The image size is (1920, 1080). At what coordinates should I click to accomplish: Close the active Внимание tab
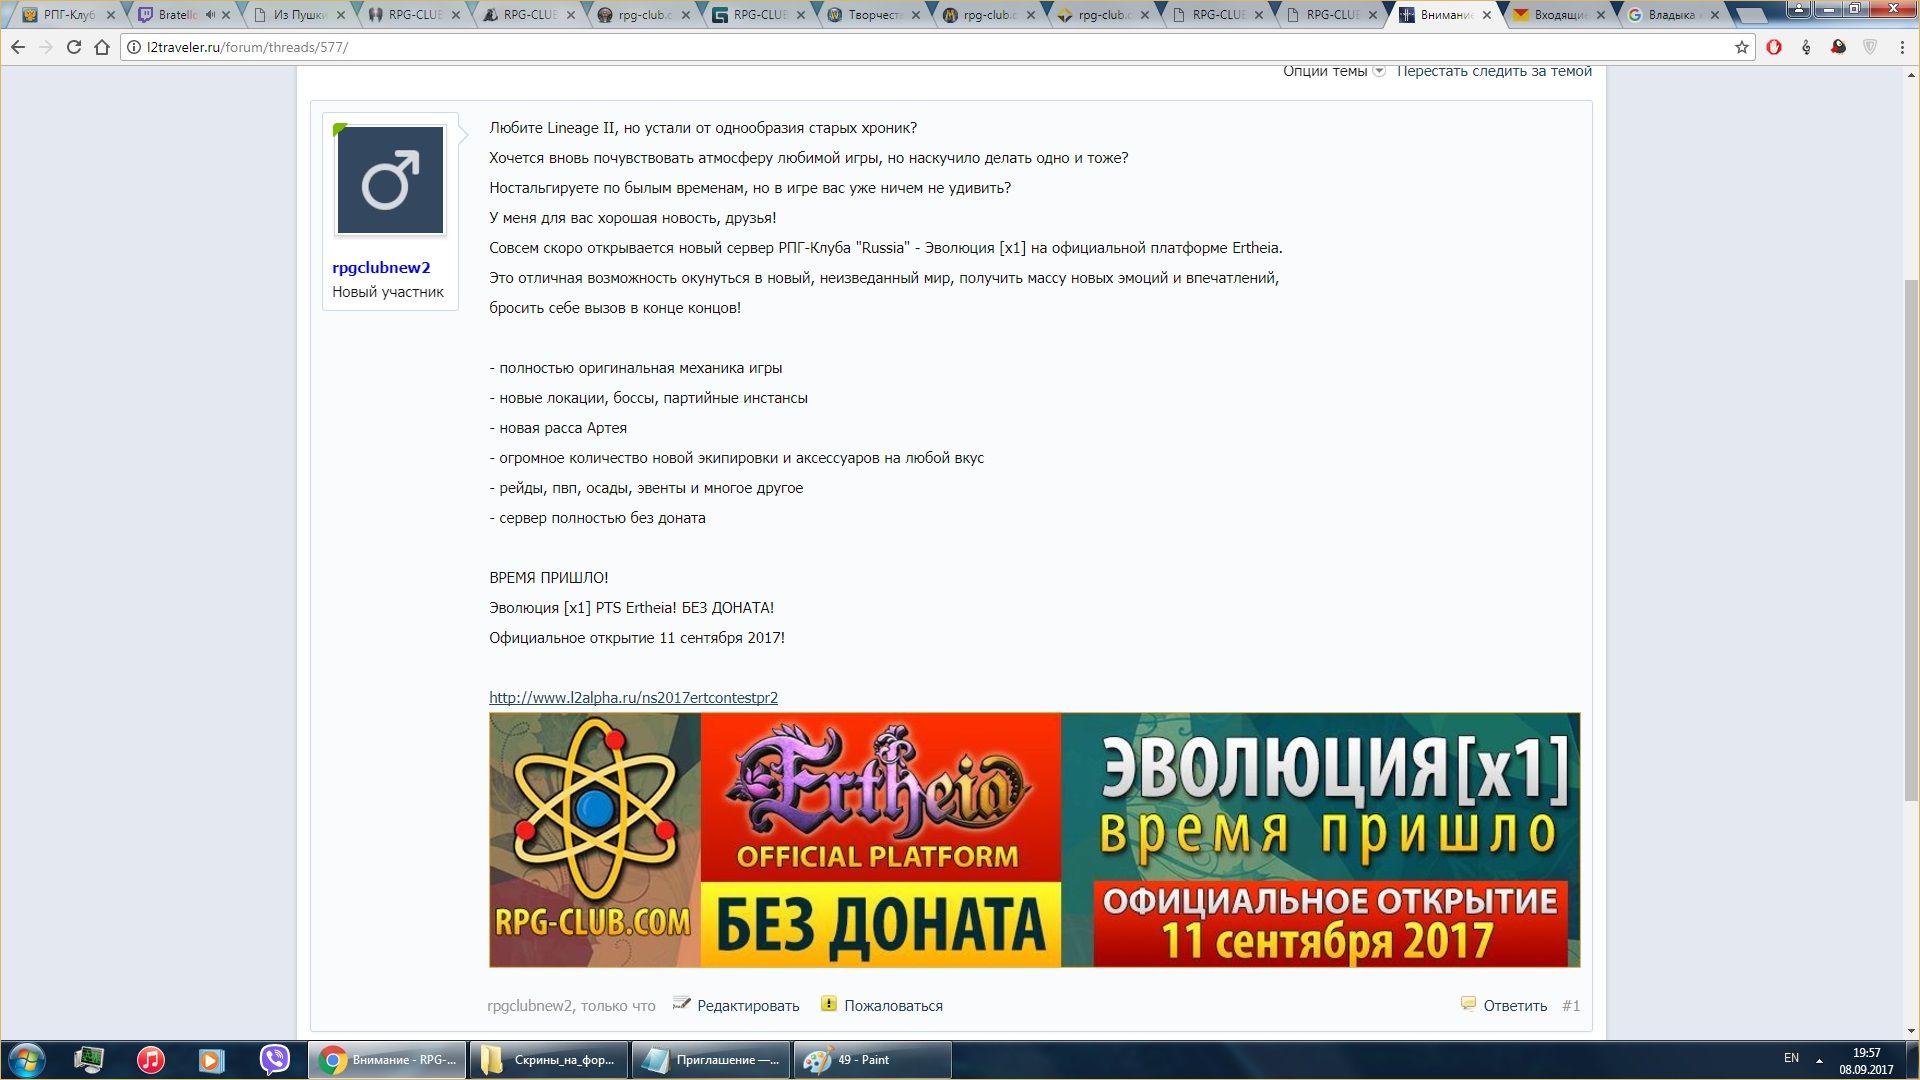tap(1487, 15)
